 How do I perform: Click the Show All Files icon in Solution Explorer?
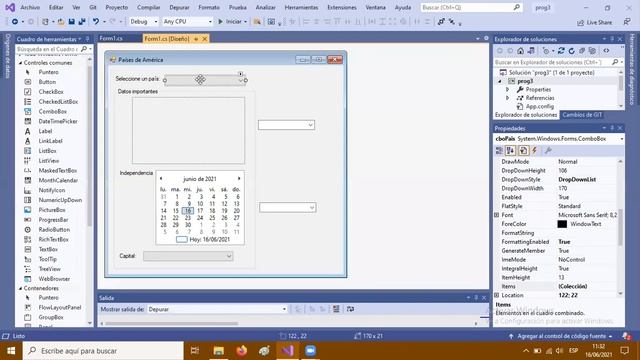tap(592, 51)
